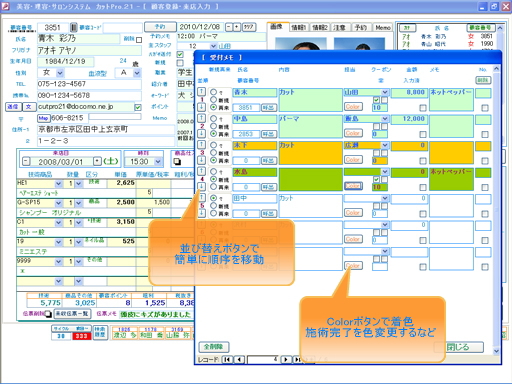The width and height of the screenshot is (512, 384).
Task: Open the gender dropdown showing 女
Action: [x=60, y=73]
